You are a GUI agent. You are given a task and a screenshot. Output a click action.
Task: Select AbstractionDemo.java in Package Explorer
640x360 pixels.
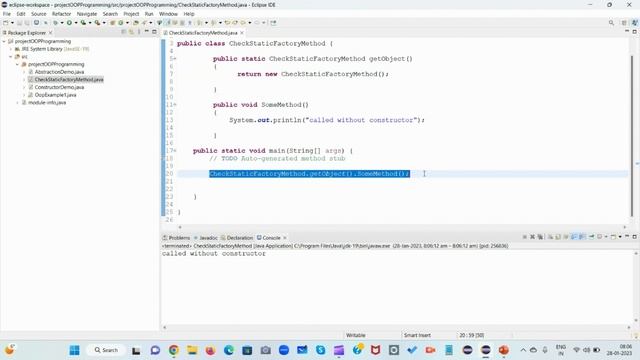point(59,72)
